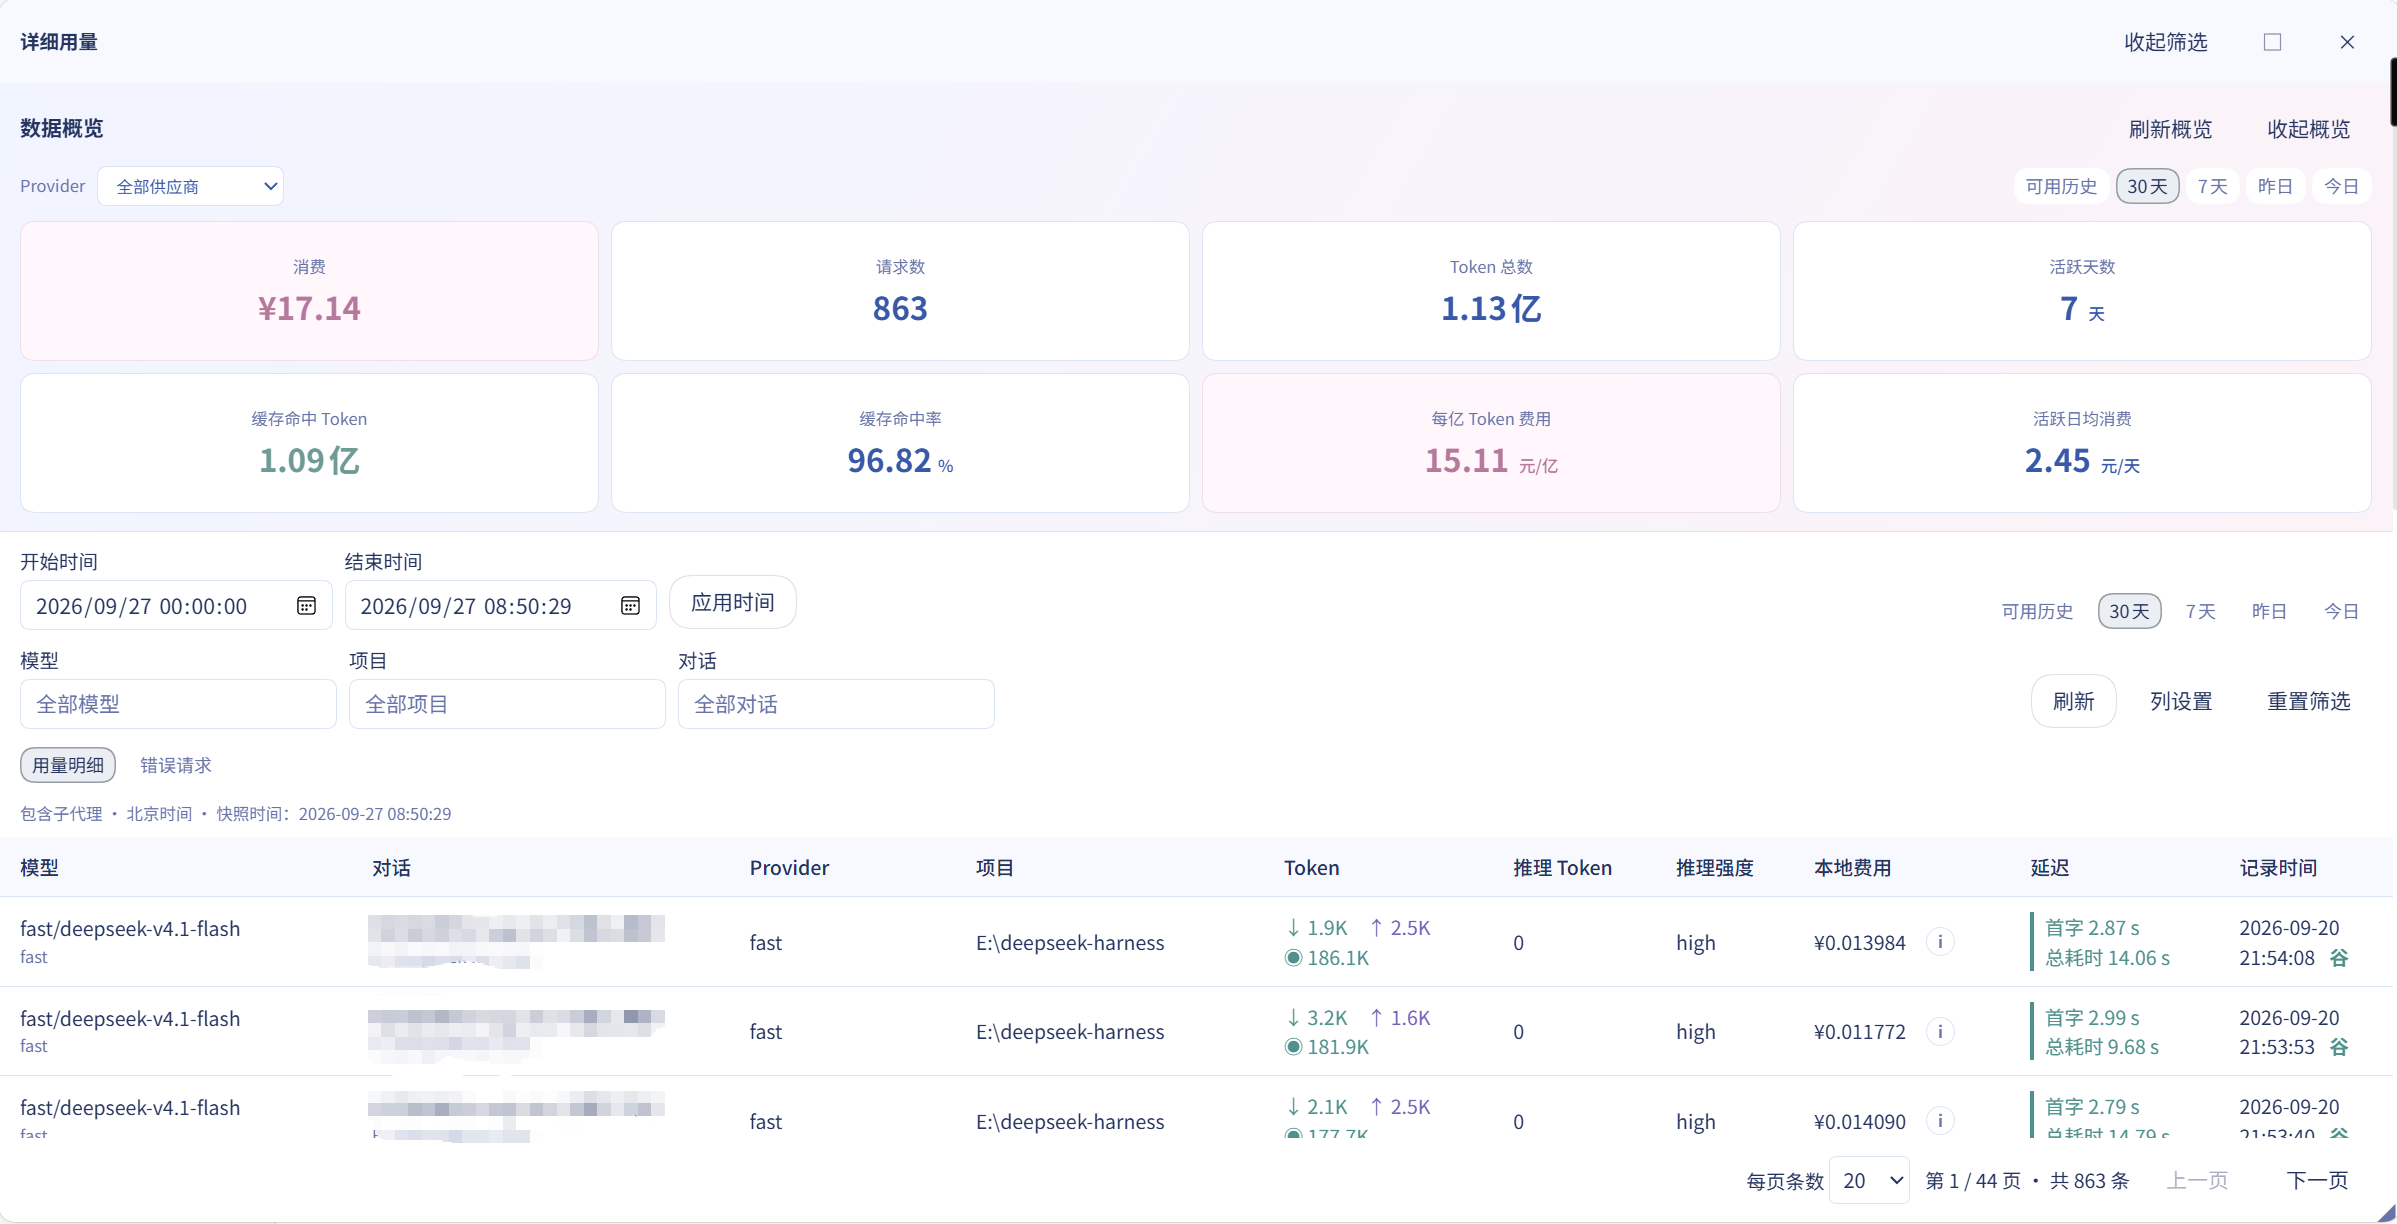Select overview range 今日
The width and height of the screenshot is (2397, 1224).
pos(2341,186)
